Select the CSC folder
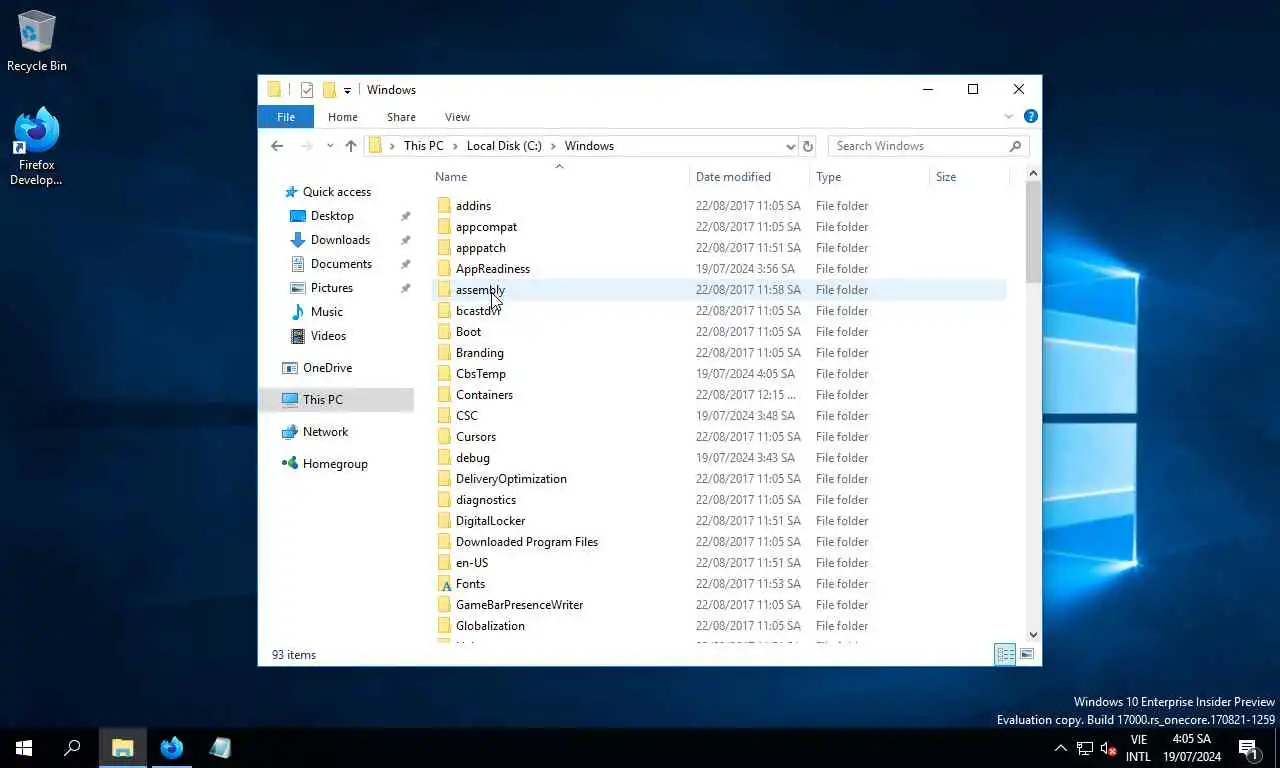 [x=467, y=416]
